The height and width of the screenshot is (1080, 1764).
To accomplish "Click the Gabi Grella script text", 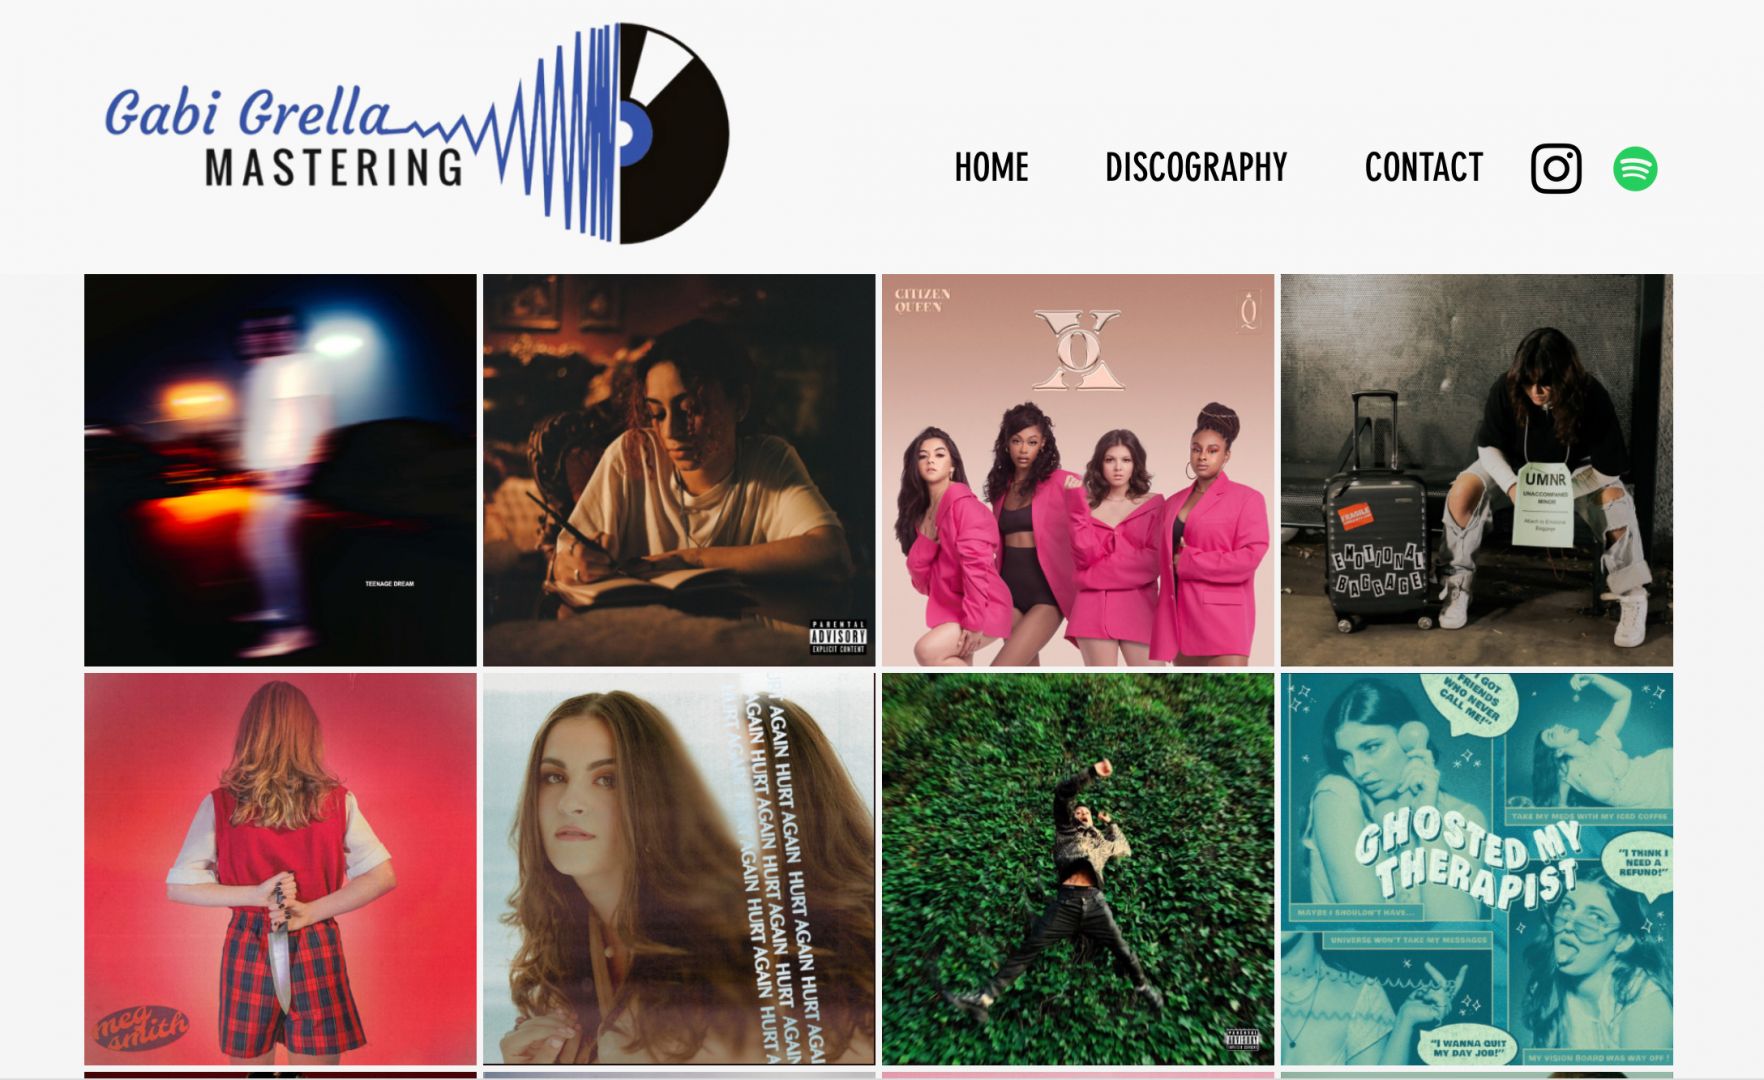I will coord(248,112).
